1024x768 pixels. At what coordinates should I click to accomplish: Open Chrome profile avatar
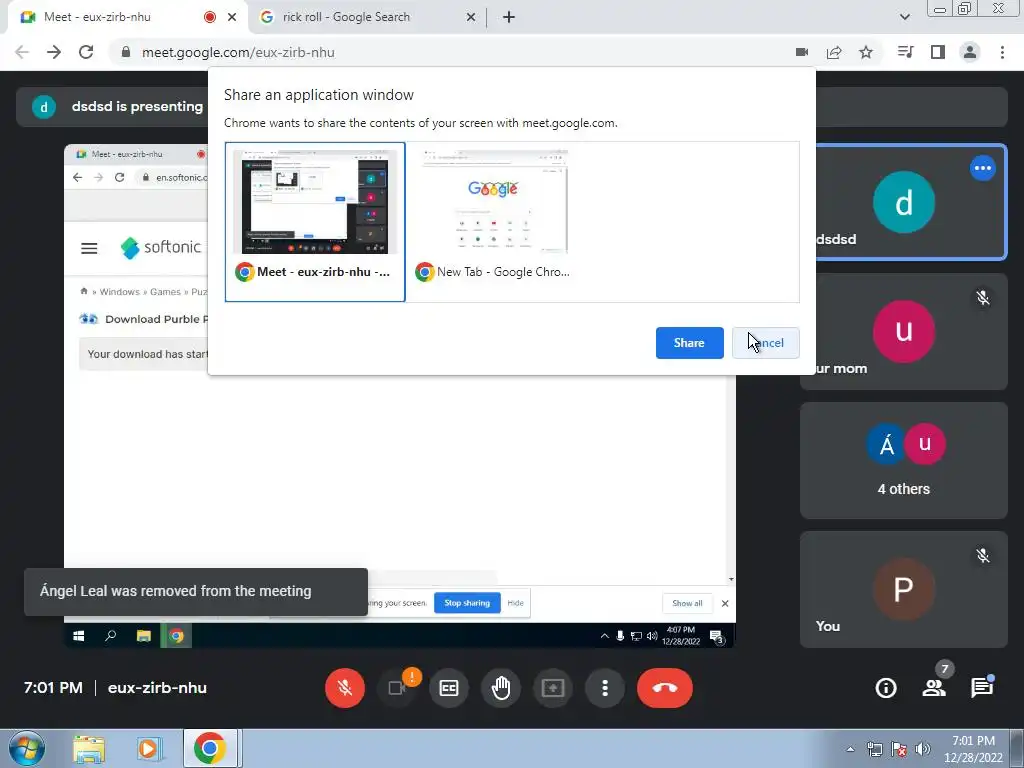970,52
